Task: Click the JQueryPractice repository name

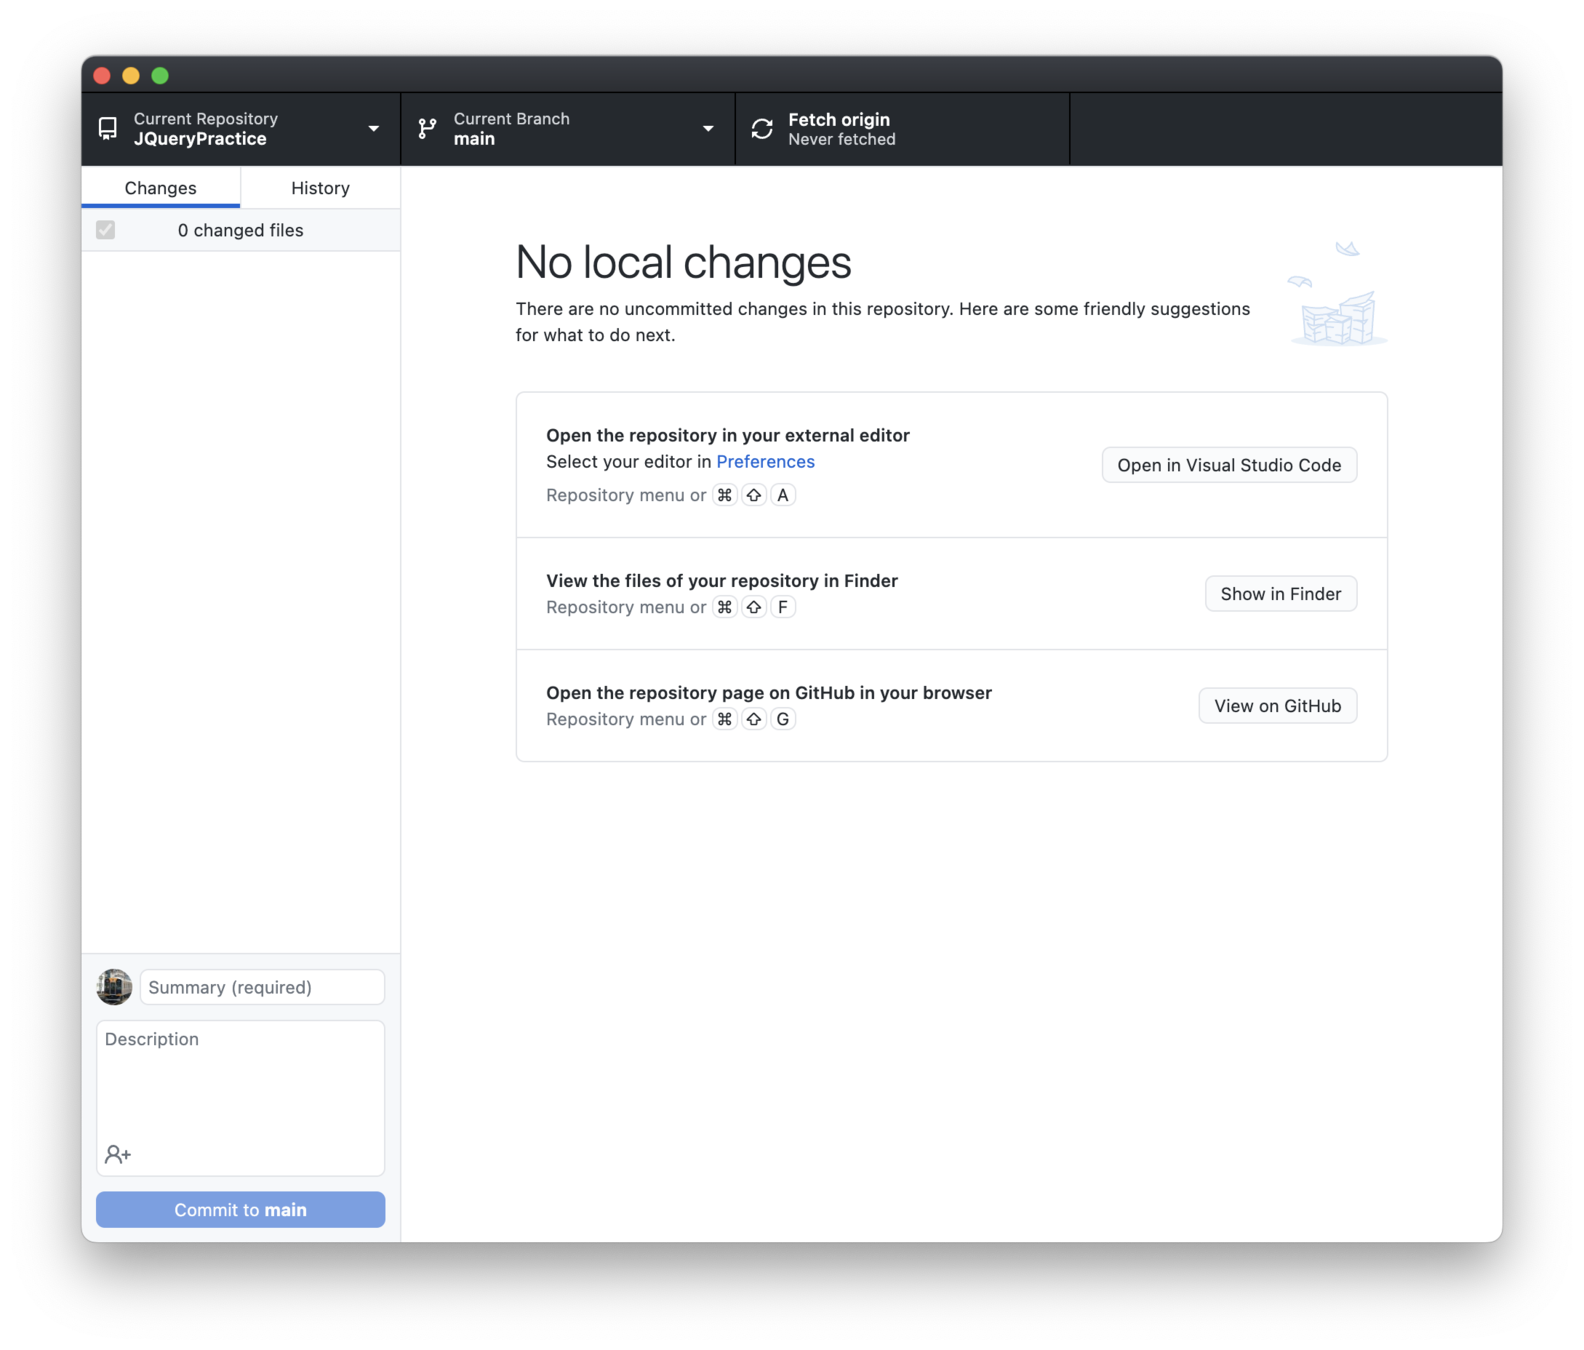Action: click(200, 139)
